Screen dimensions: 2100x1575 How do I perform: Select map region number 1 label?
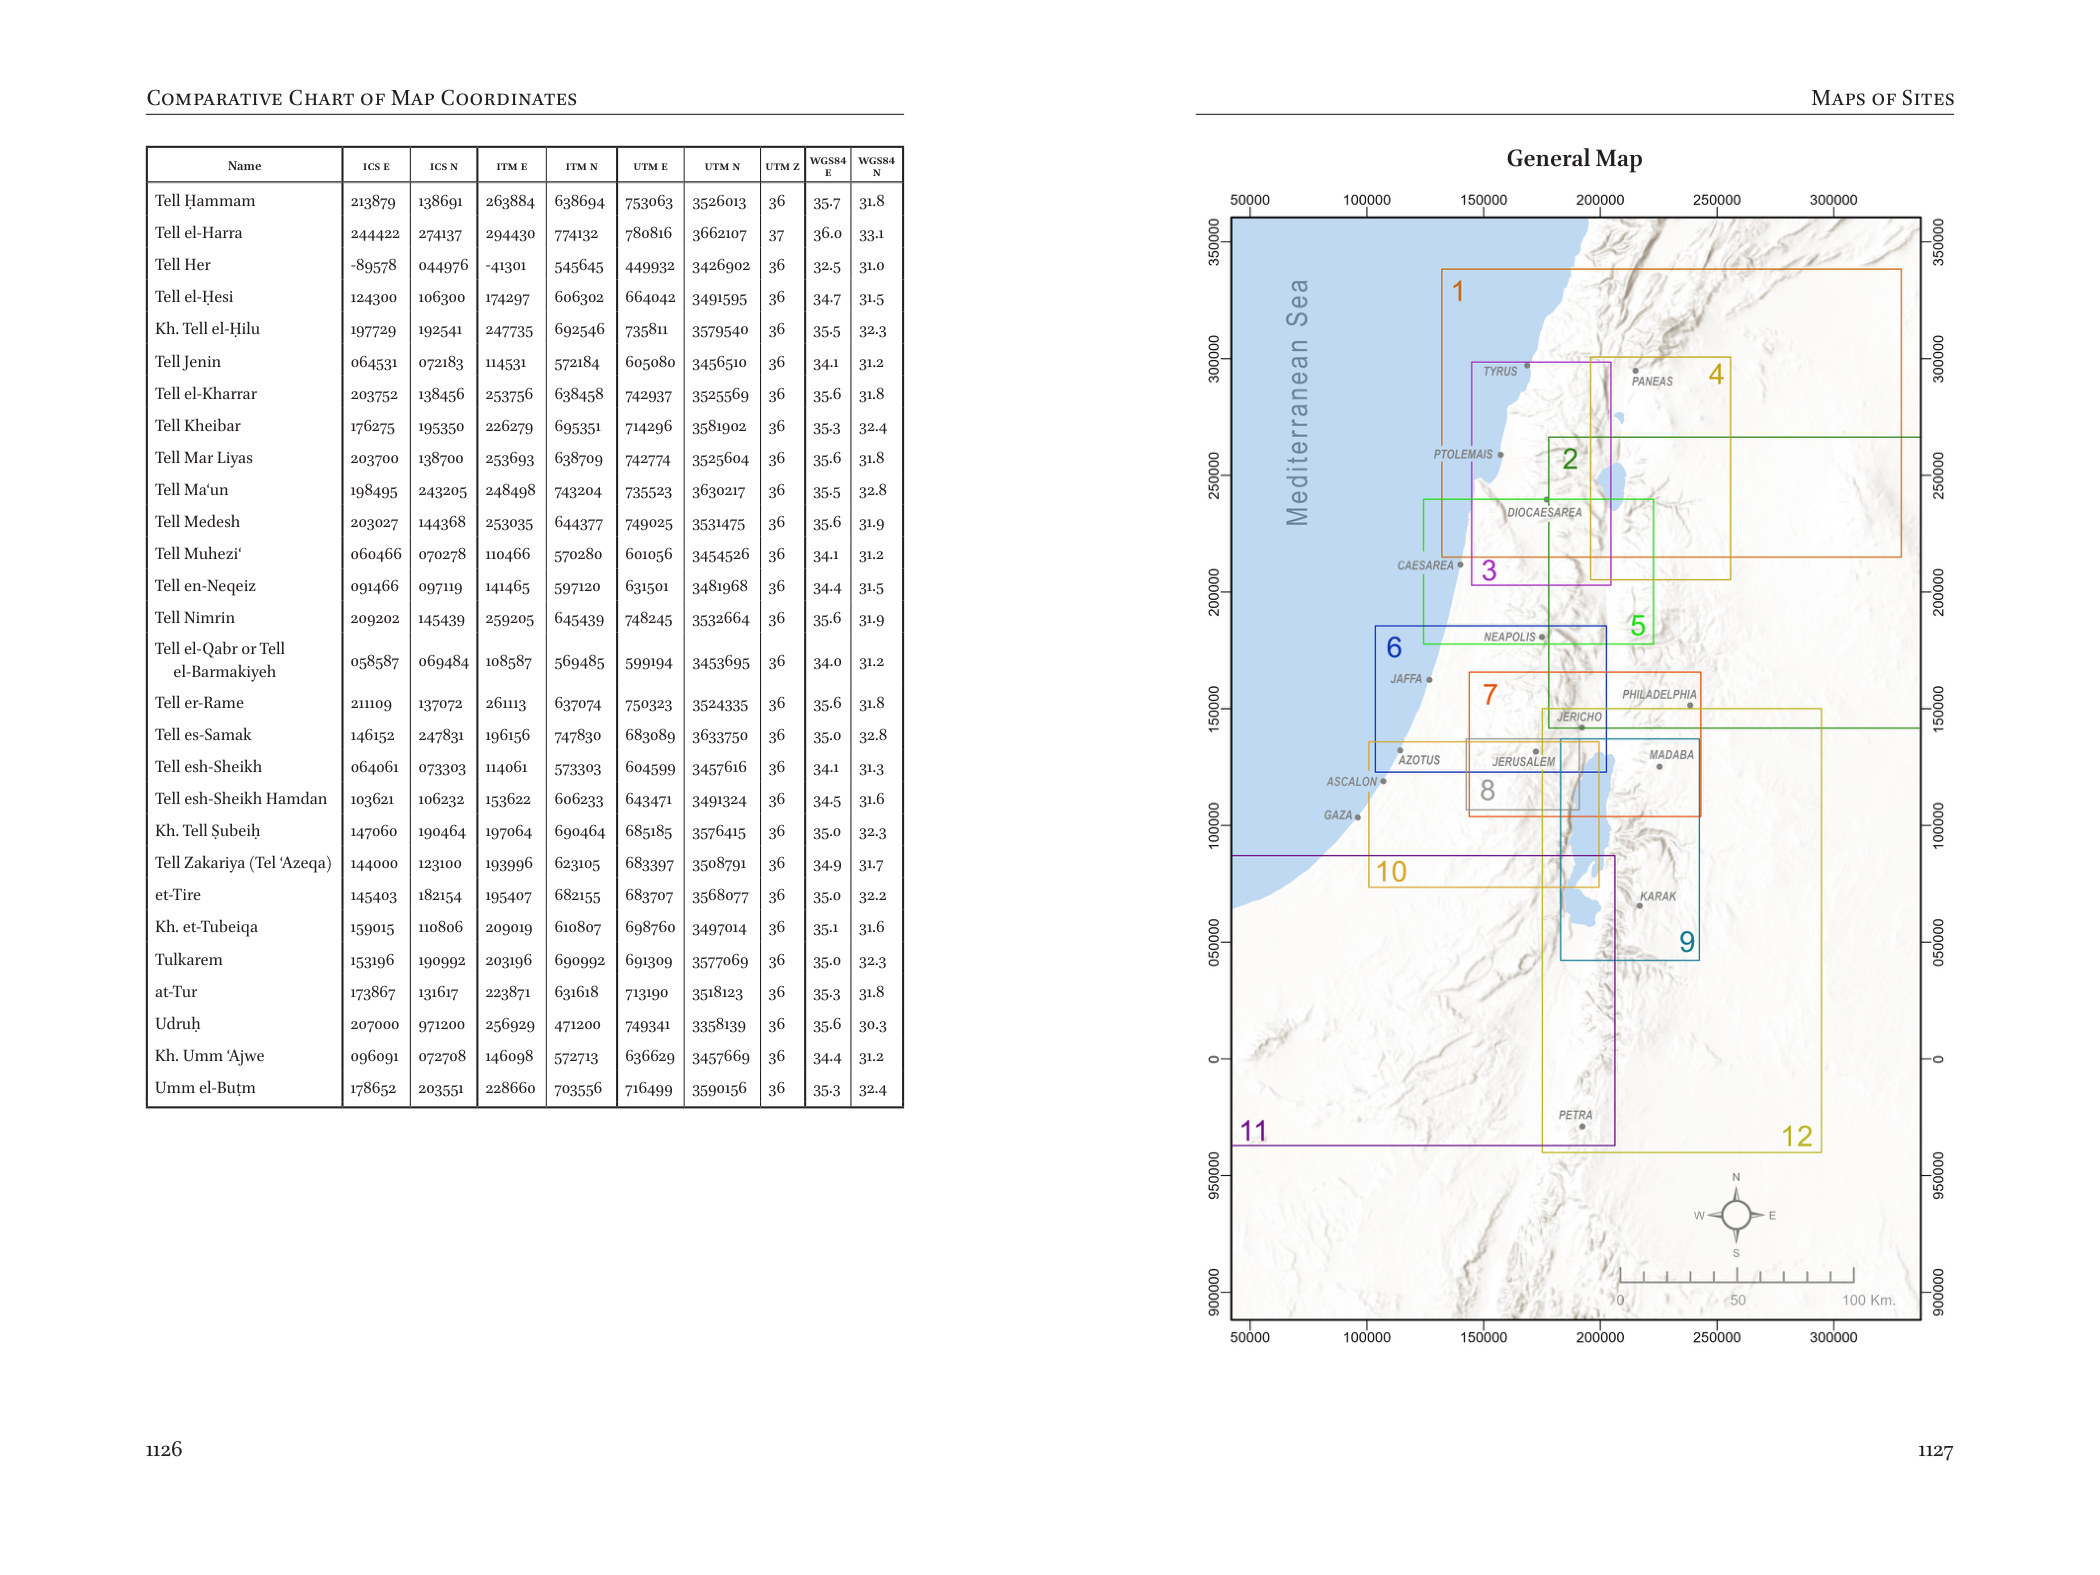[1458, 291]
